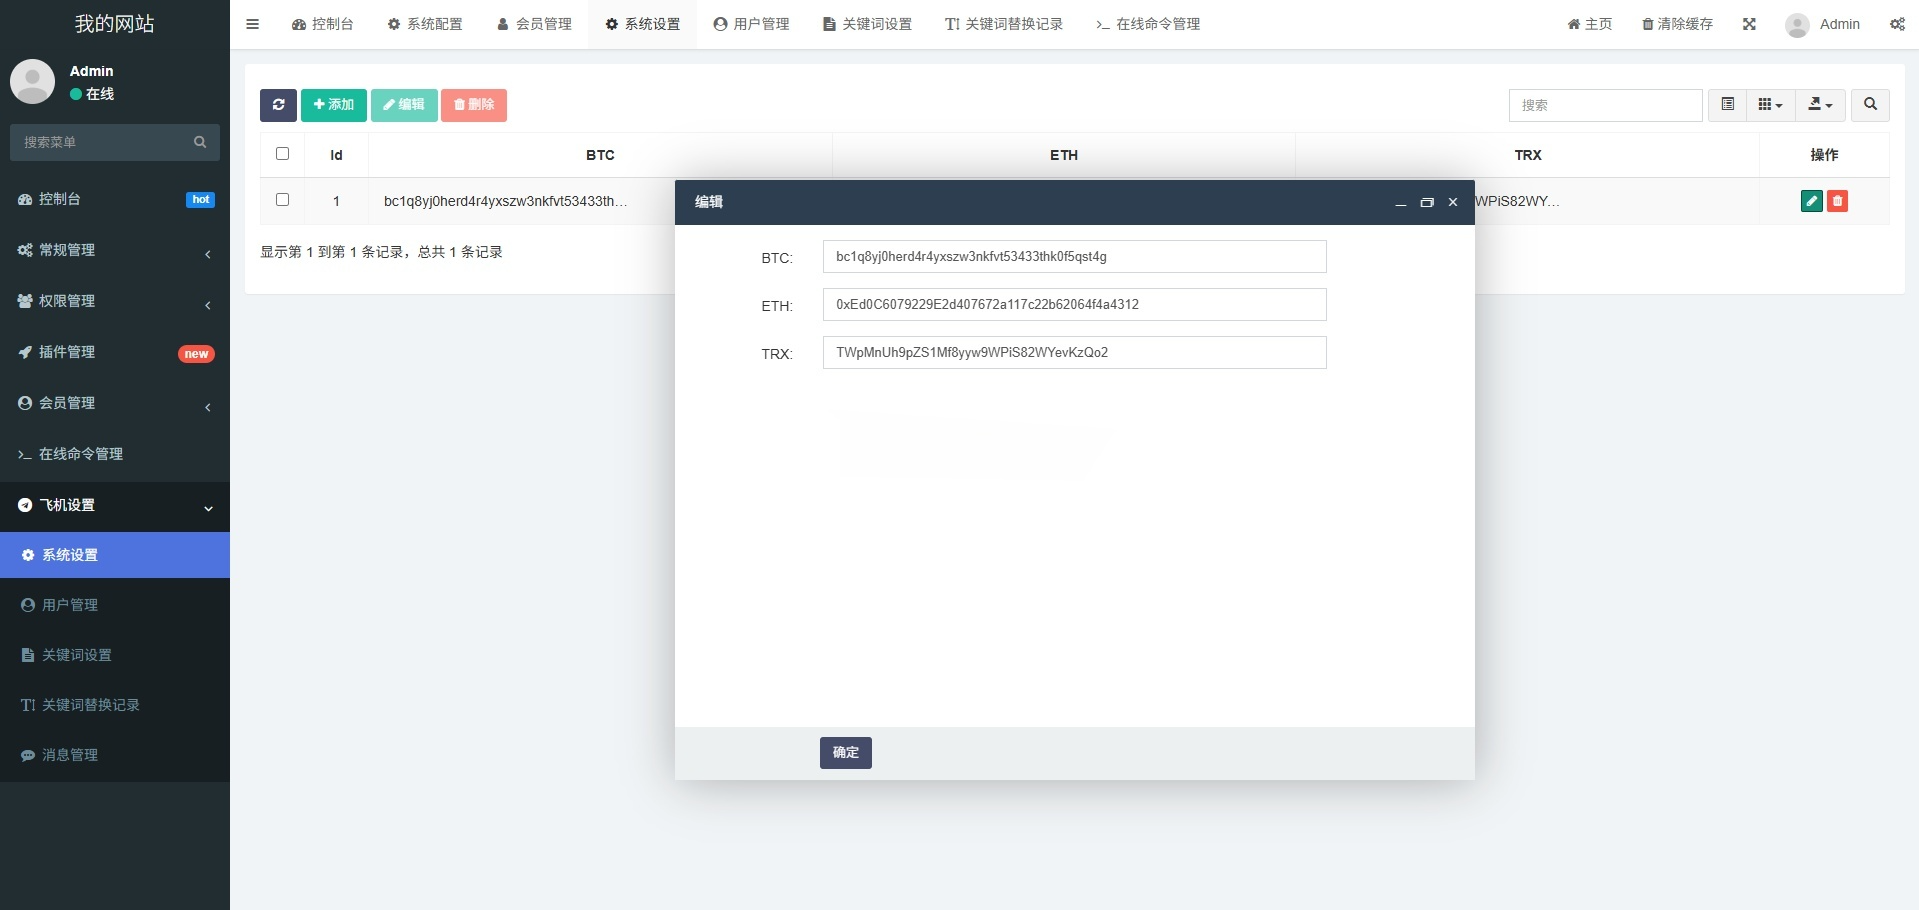Open fullscreen mode from the top bar

coord(1748,23)
